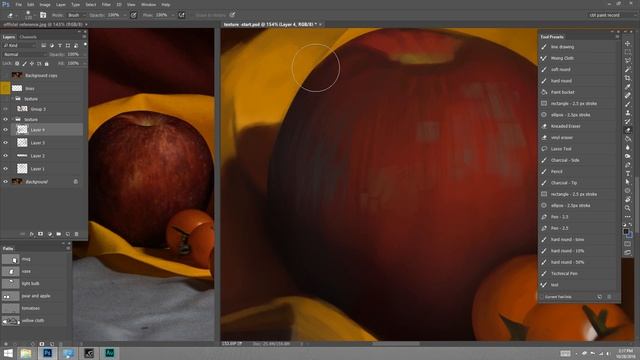
Task: Select the Zoom tool
Action: click(628, 208)
